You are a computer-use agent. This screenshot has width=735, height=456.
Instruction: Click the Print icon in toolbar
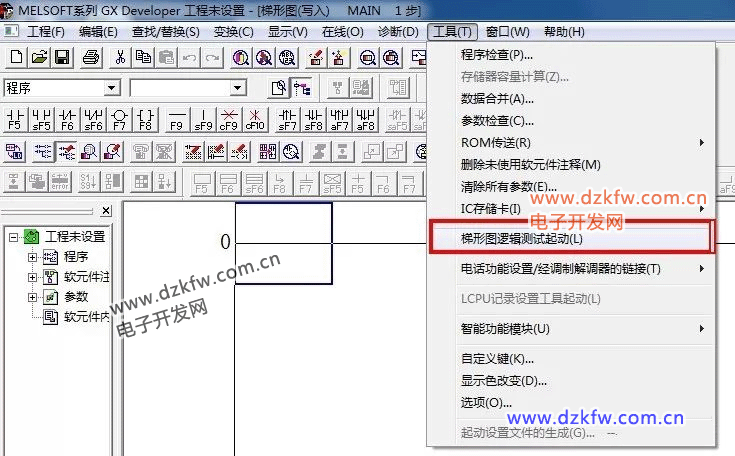coord(90,57)
